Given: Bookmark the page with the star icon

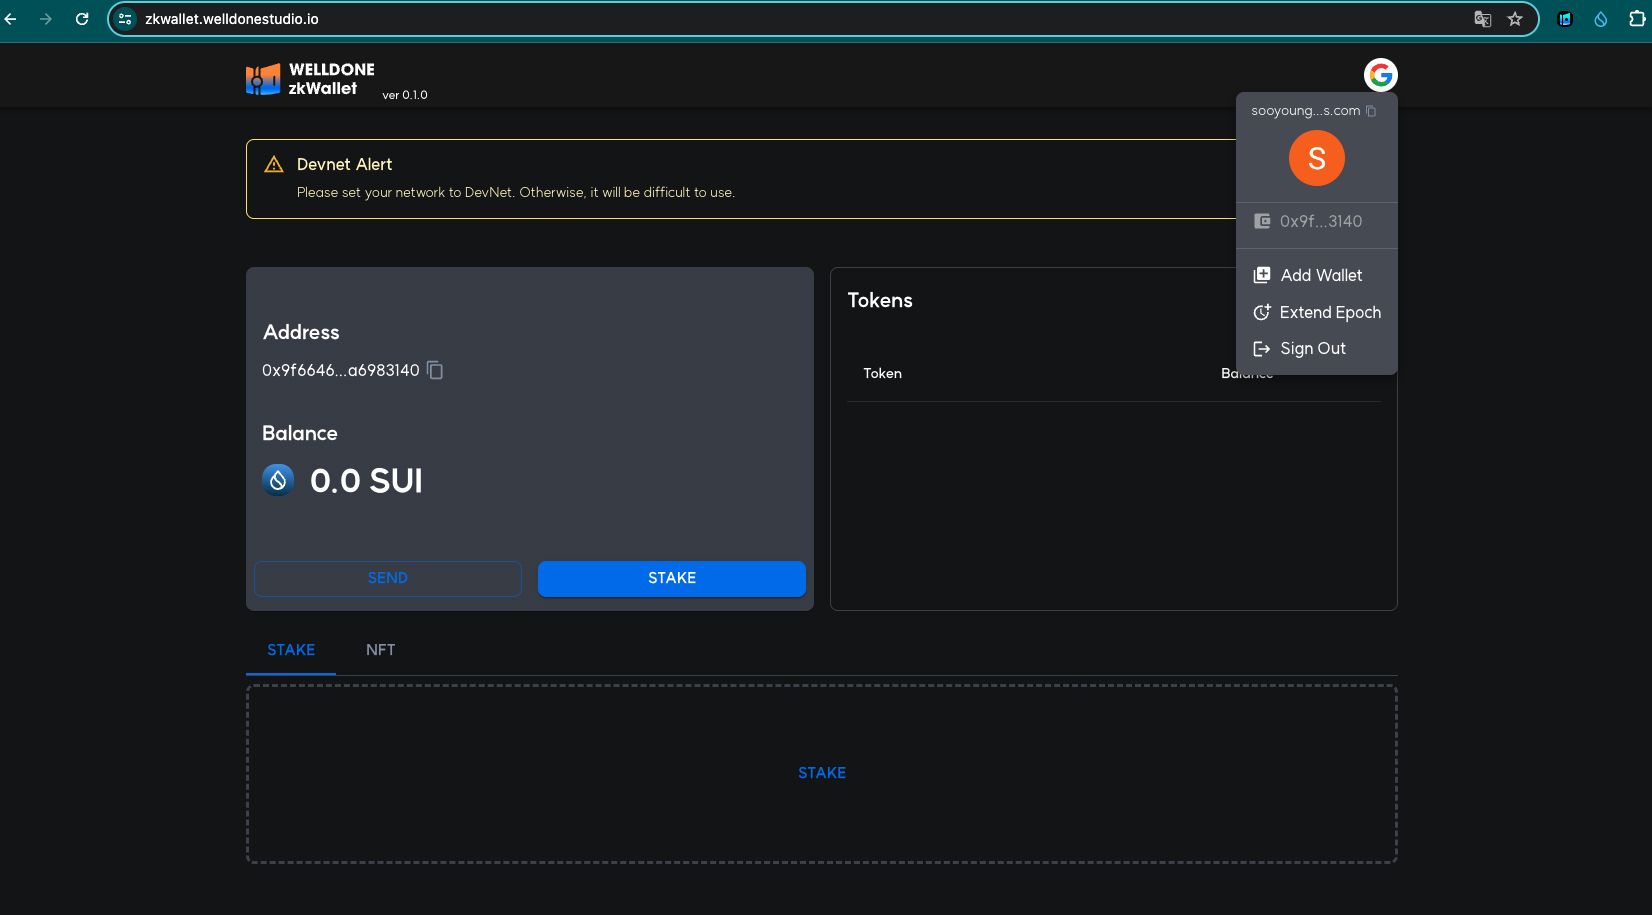Looking at the screenshot, I should [1515, 18].
